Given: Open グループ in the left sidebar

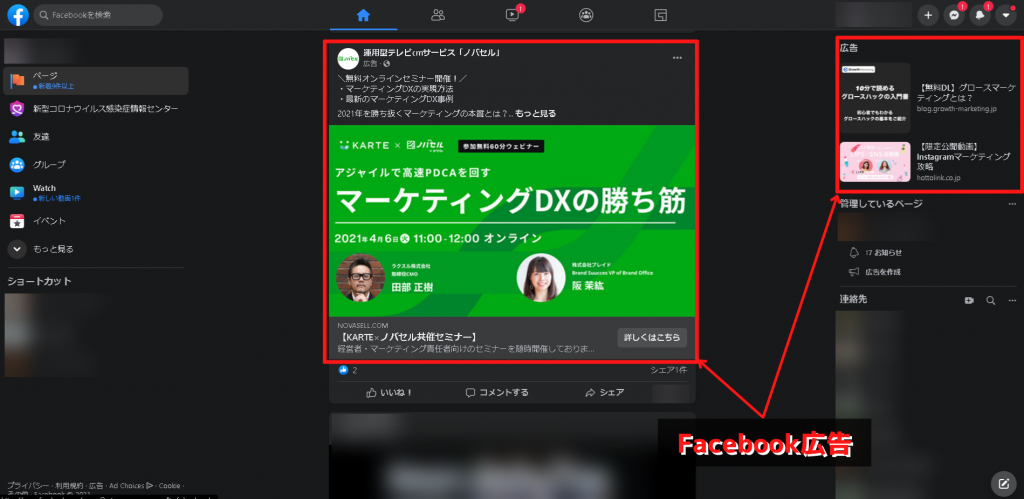Looking at the screenshot, I should point(96,165).
